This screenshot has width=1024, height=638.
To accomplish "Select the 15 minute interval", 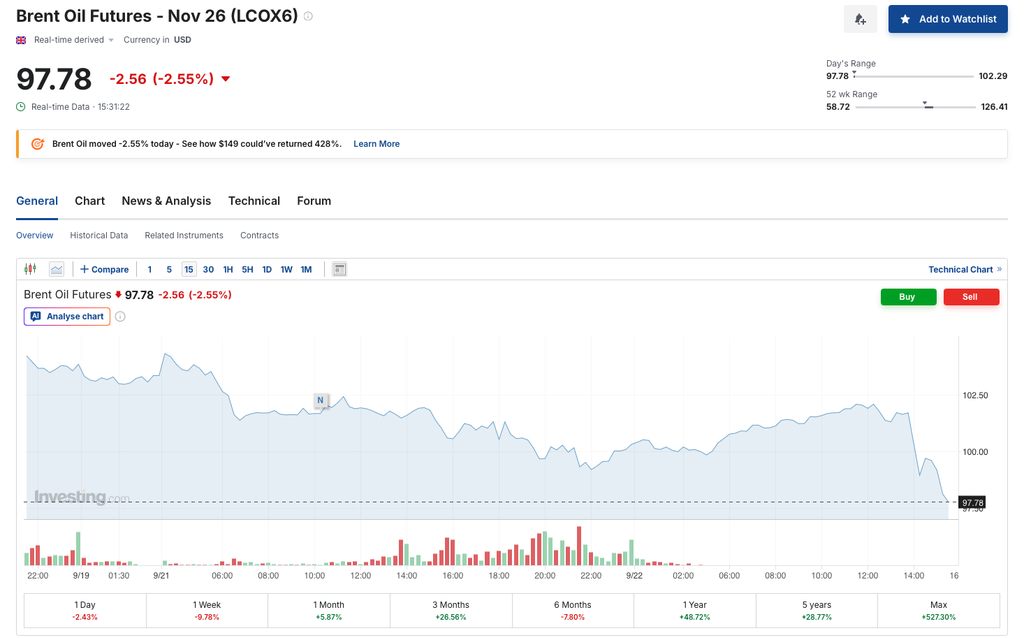I will (189, 269).
